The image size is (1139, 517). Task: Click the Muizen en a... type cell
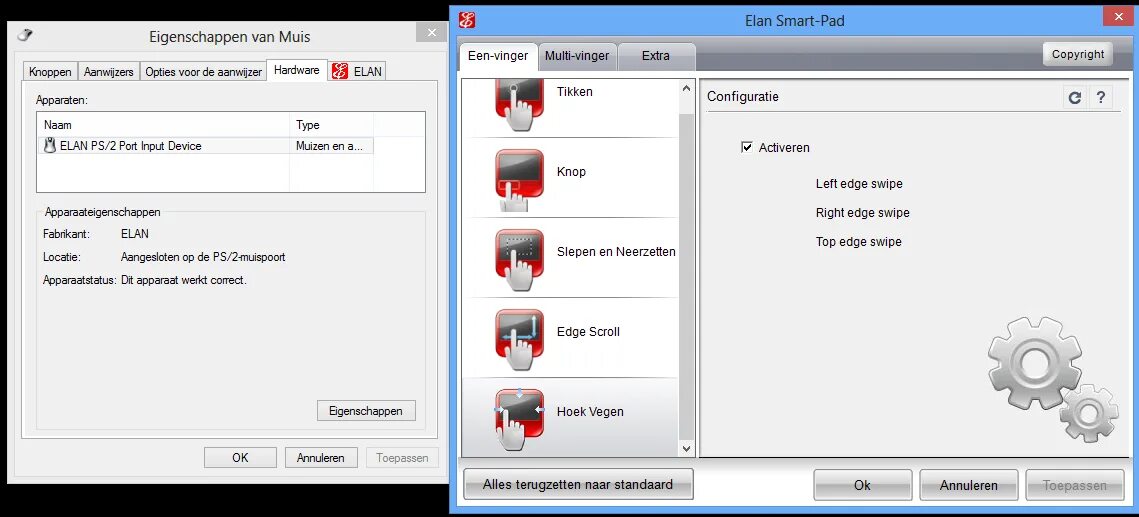331,145
